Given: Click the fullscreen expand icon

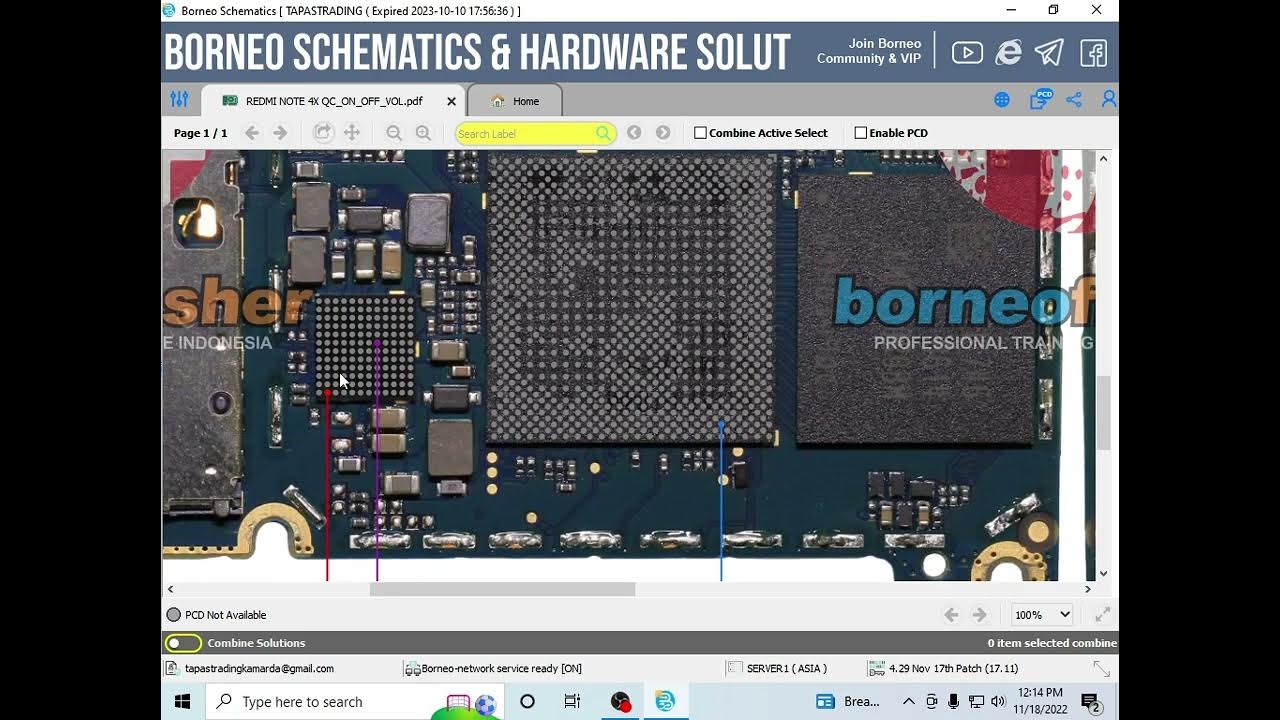Looking at the screenshot, I should click(1102, 615).
